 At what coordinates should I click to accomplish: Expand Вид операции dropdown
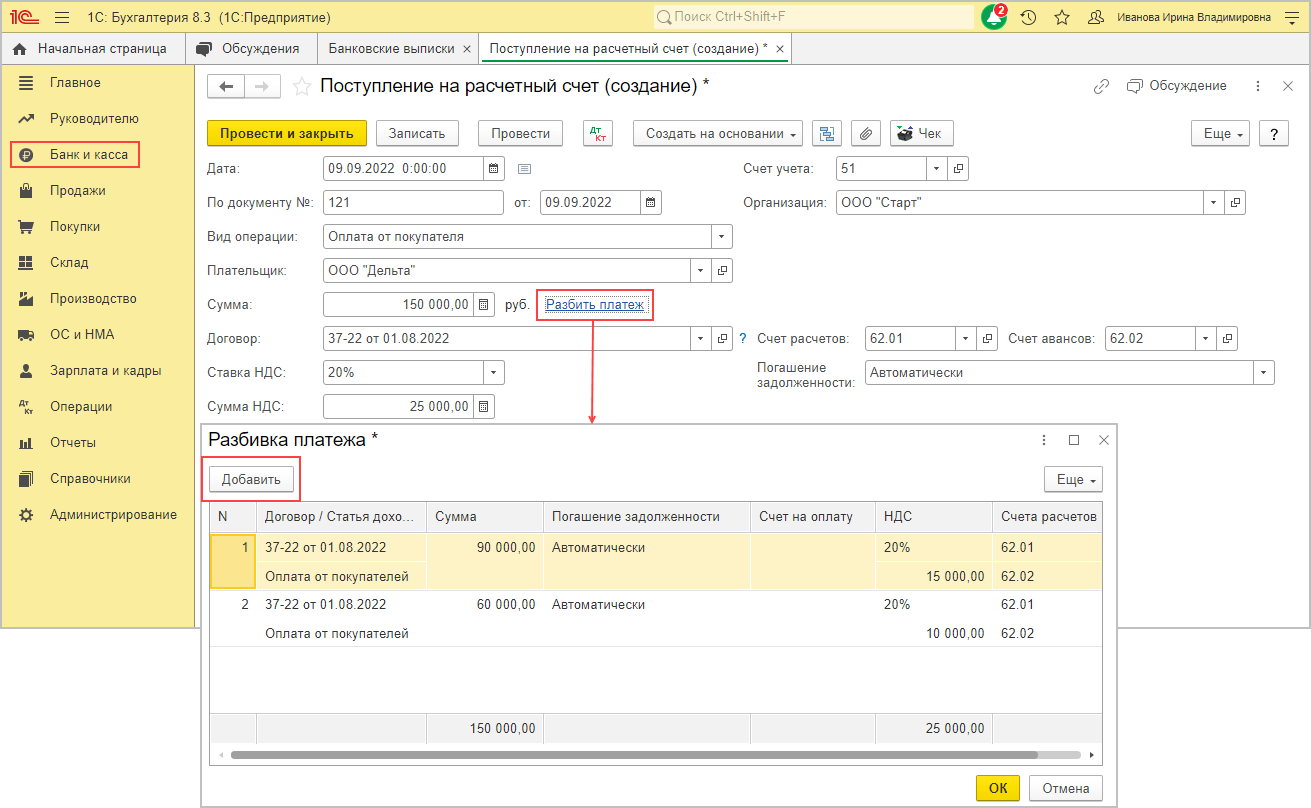pos(721,237)
